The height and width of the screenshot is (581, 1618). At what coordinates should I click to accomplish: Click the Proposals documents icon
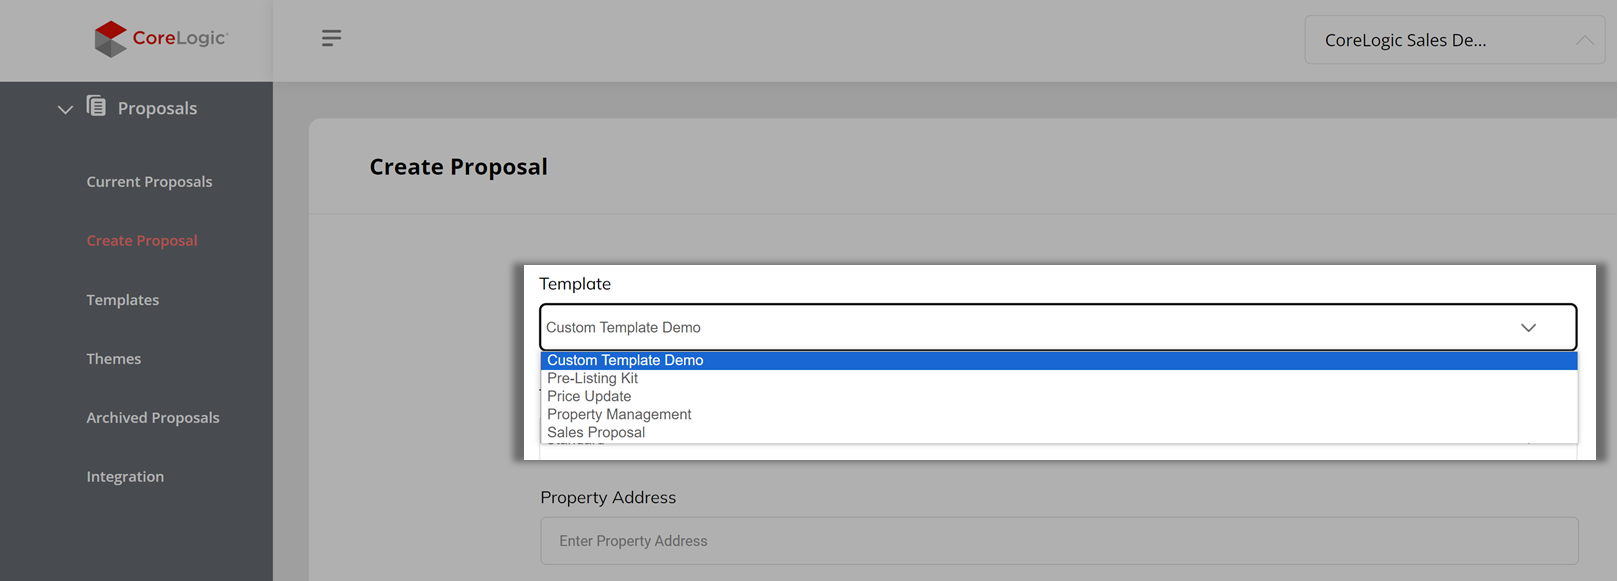click(96, 106)
